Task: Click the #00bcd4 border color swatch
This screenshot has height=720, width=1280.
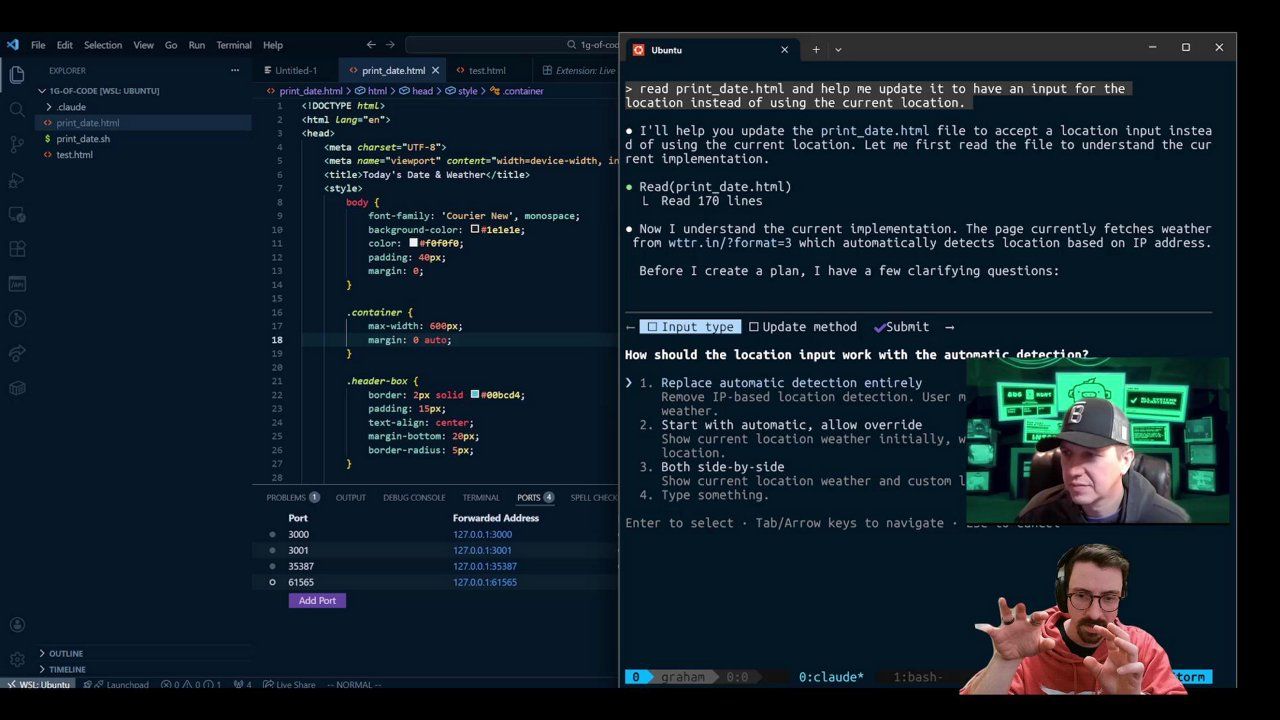Action: (475, 395)
